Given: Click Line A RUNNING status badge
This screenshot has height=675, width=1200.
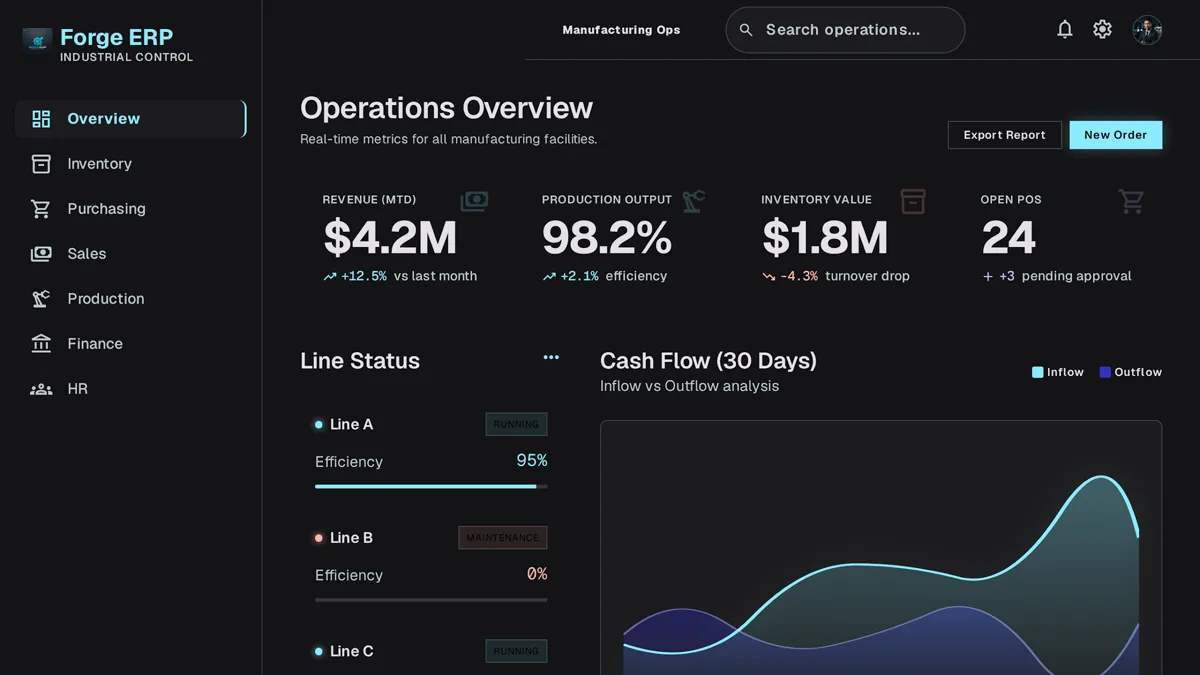Looking at the screenshot, I should tap(516, 425).
